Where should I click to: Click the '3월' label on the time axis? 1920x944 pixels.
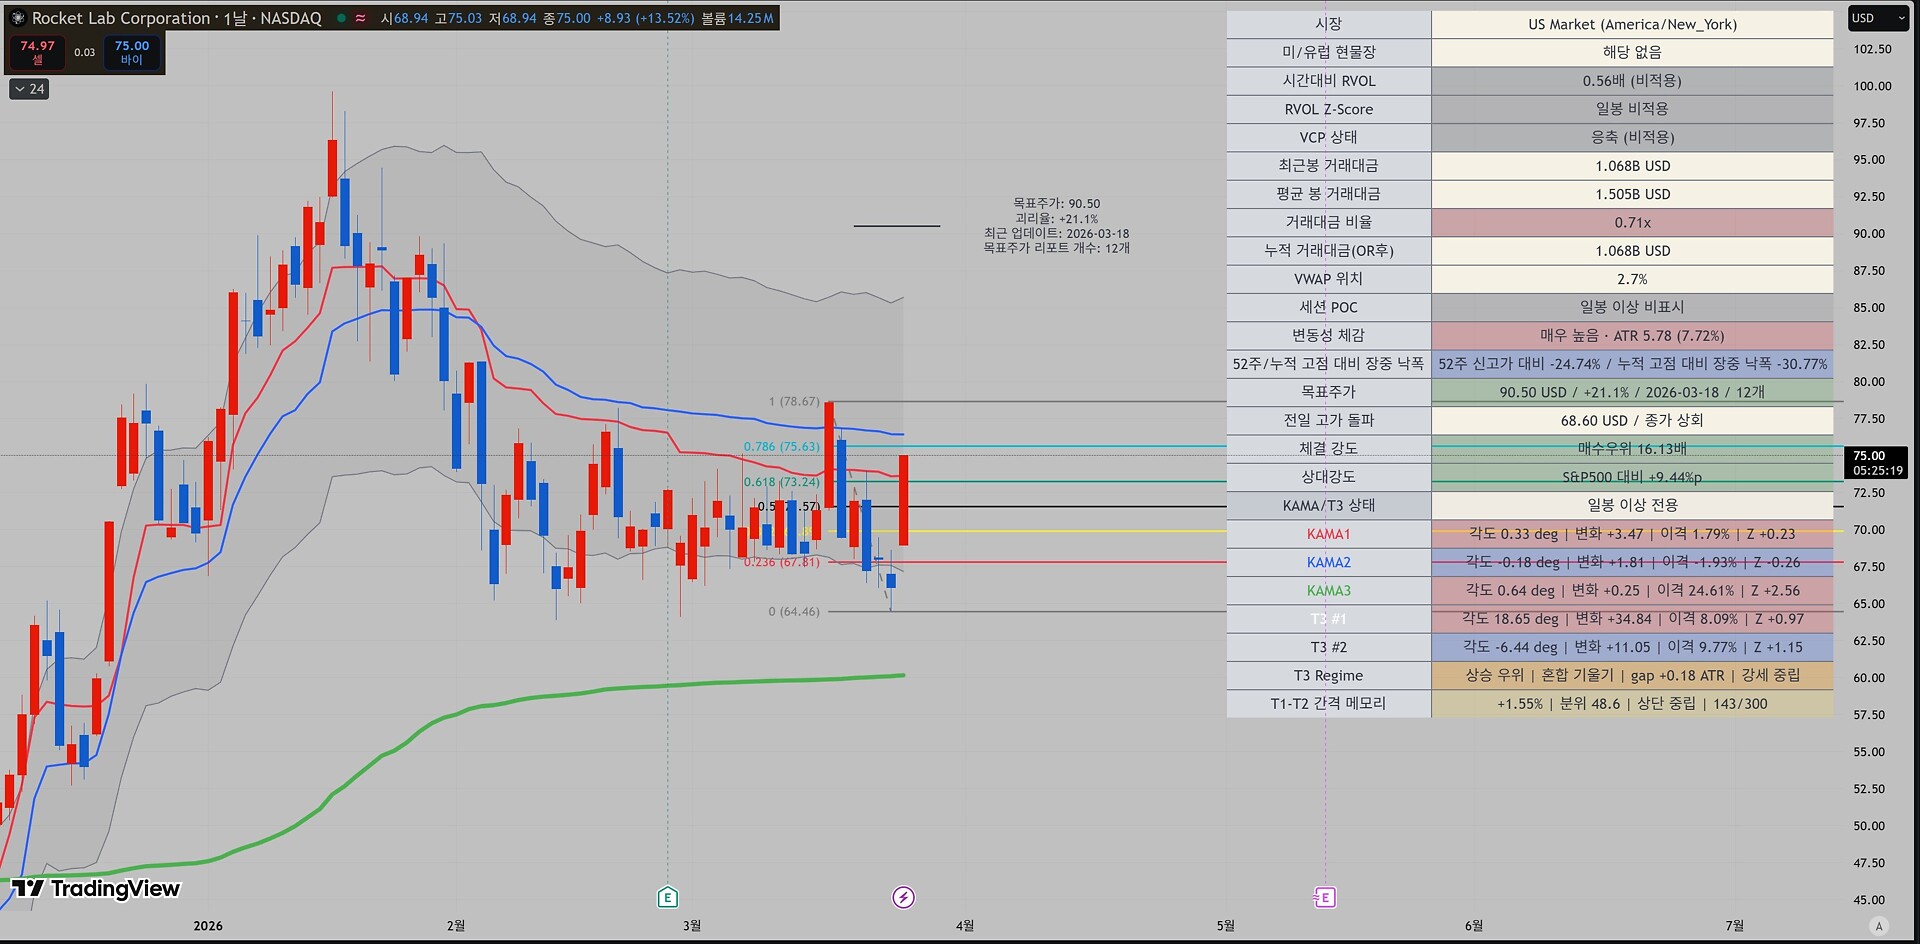point(692,926)
